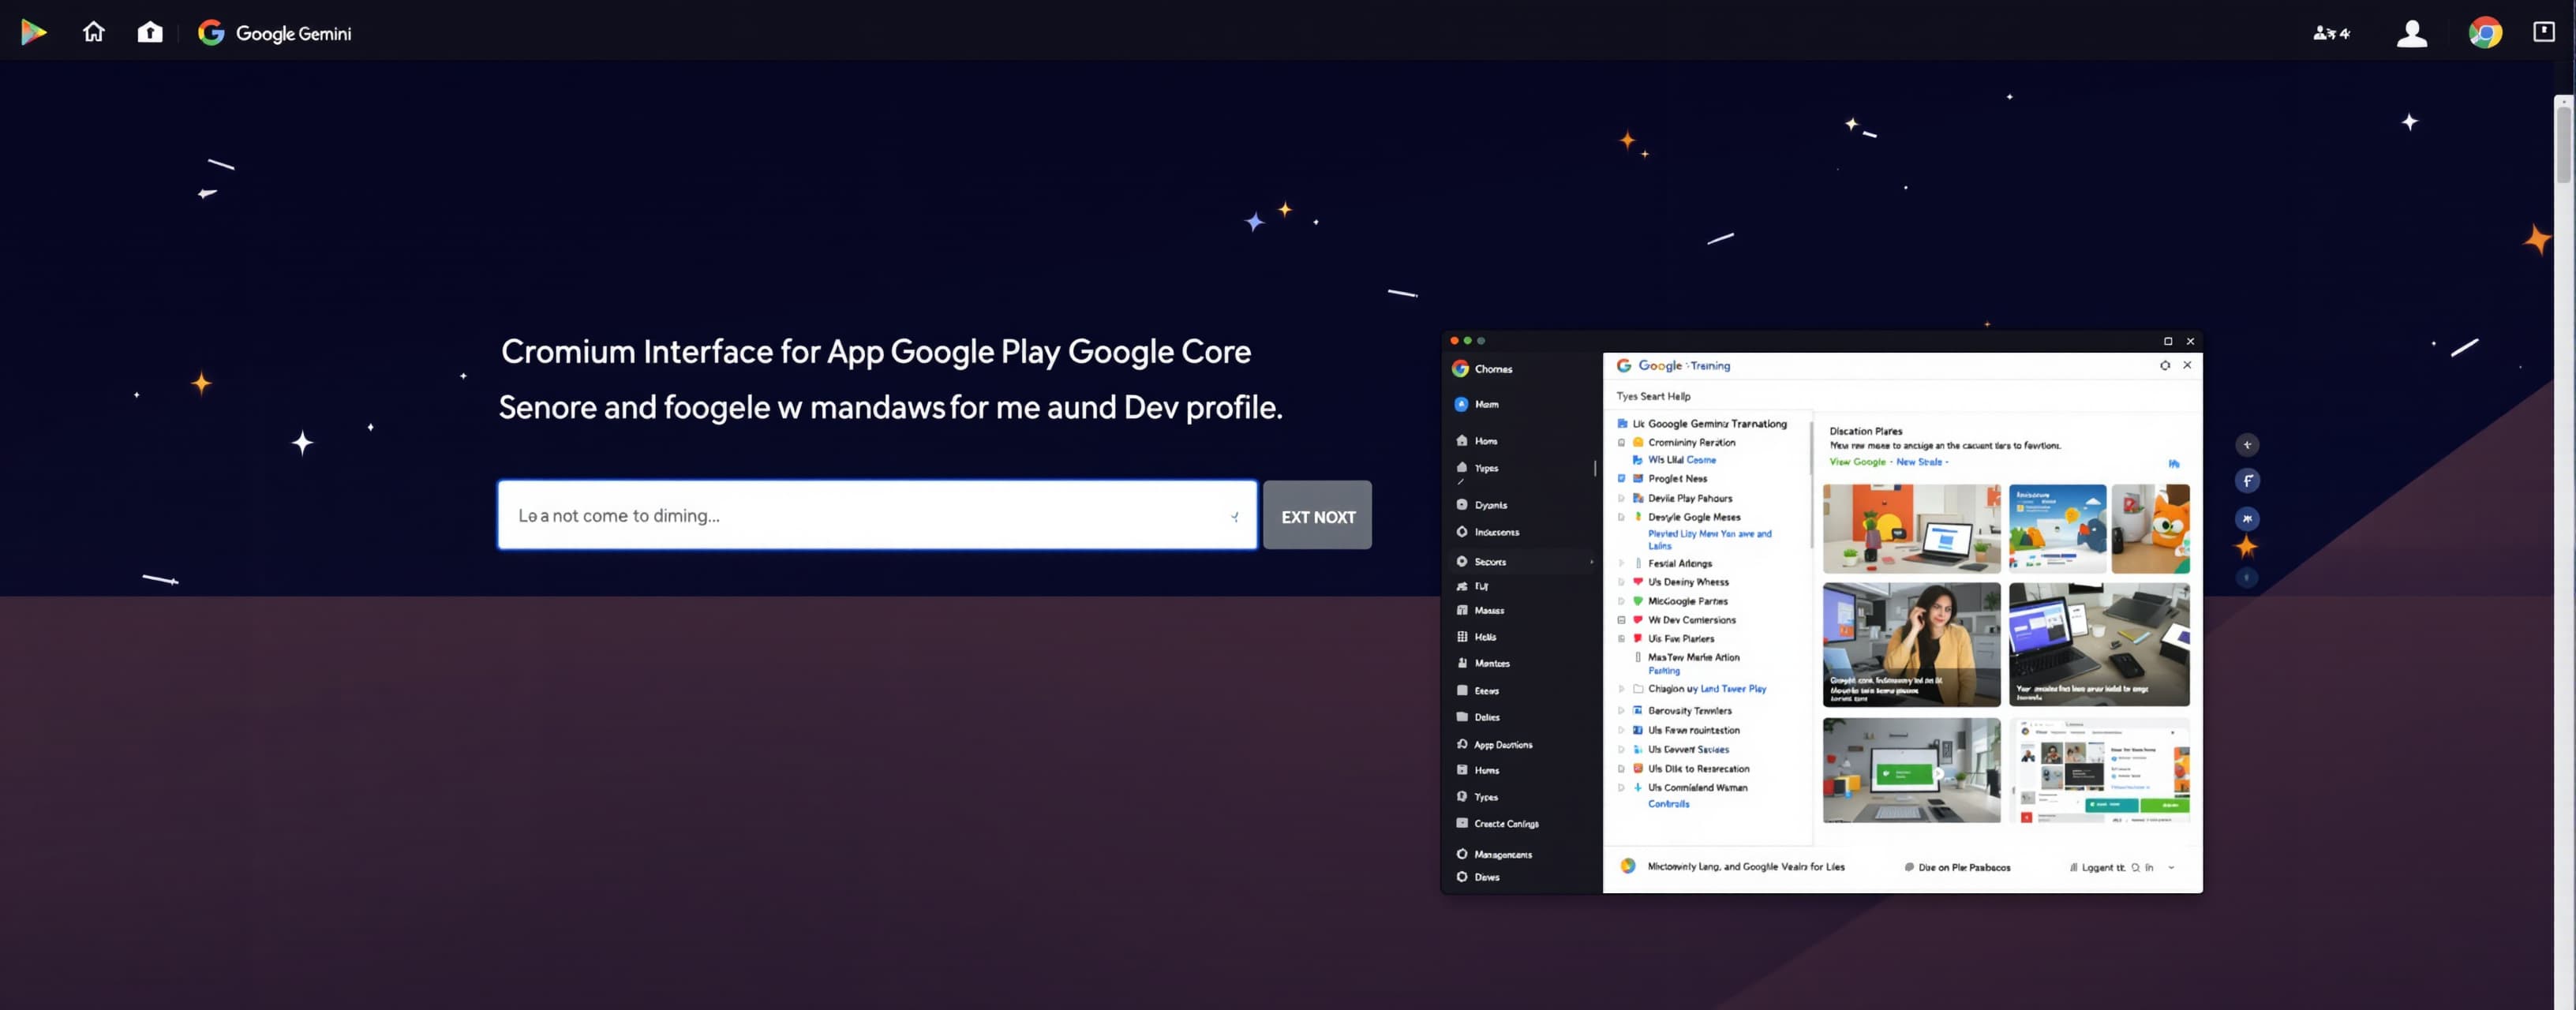Click the Chrome icon in the top bar
This screenshot has height=1010, width=2576.
point(2485,33)
